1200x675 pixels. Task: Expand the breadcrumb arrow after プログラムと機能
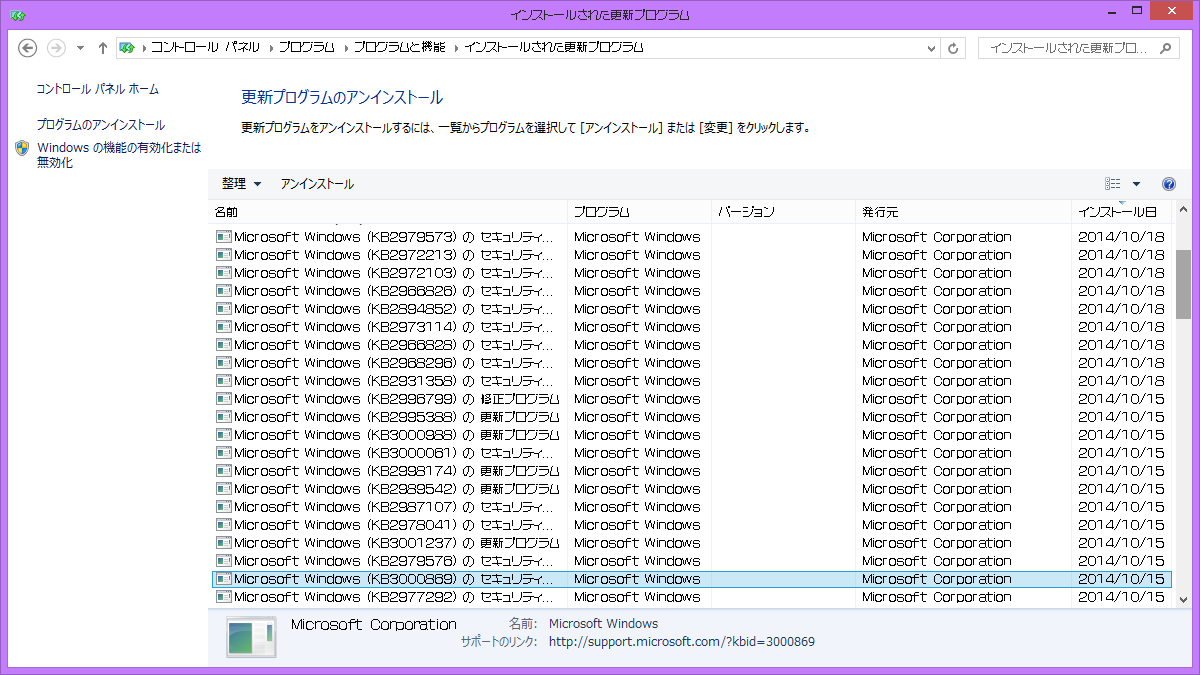tap(455, 48)
